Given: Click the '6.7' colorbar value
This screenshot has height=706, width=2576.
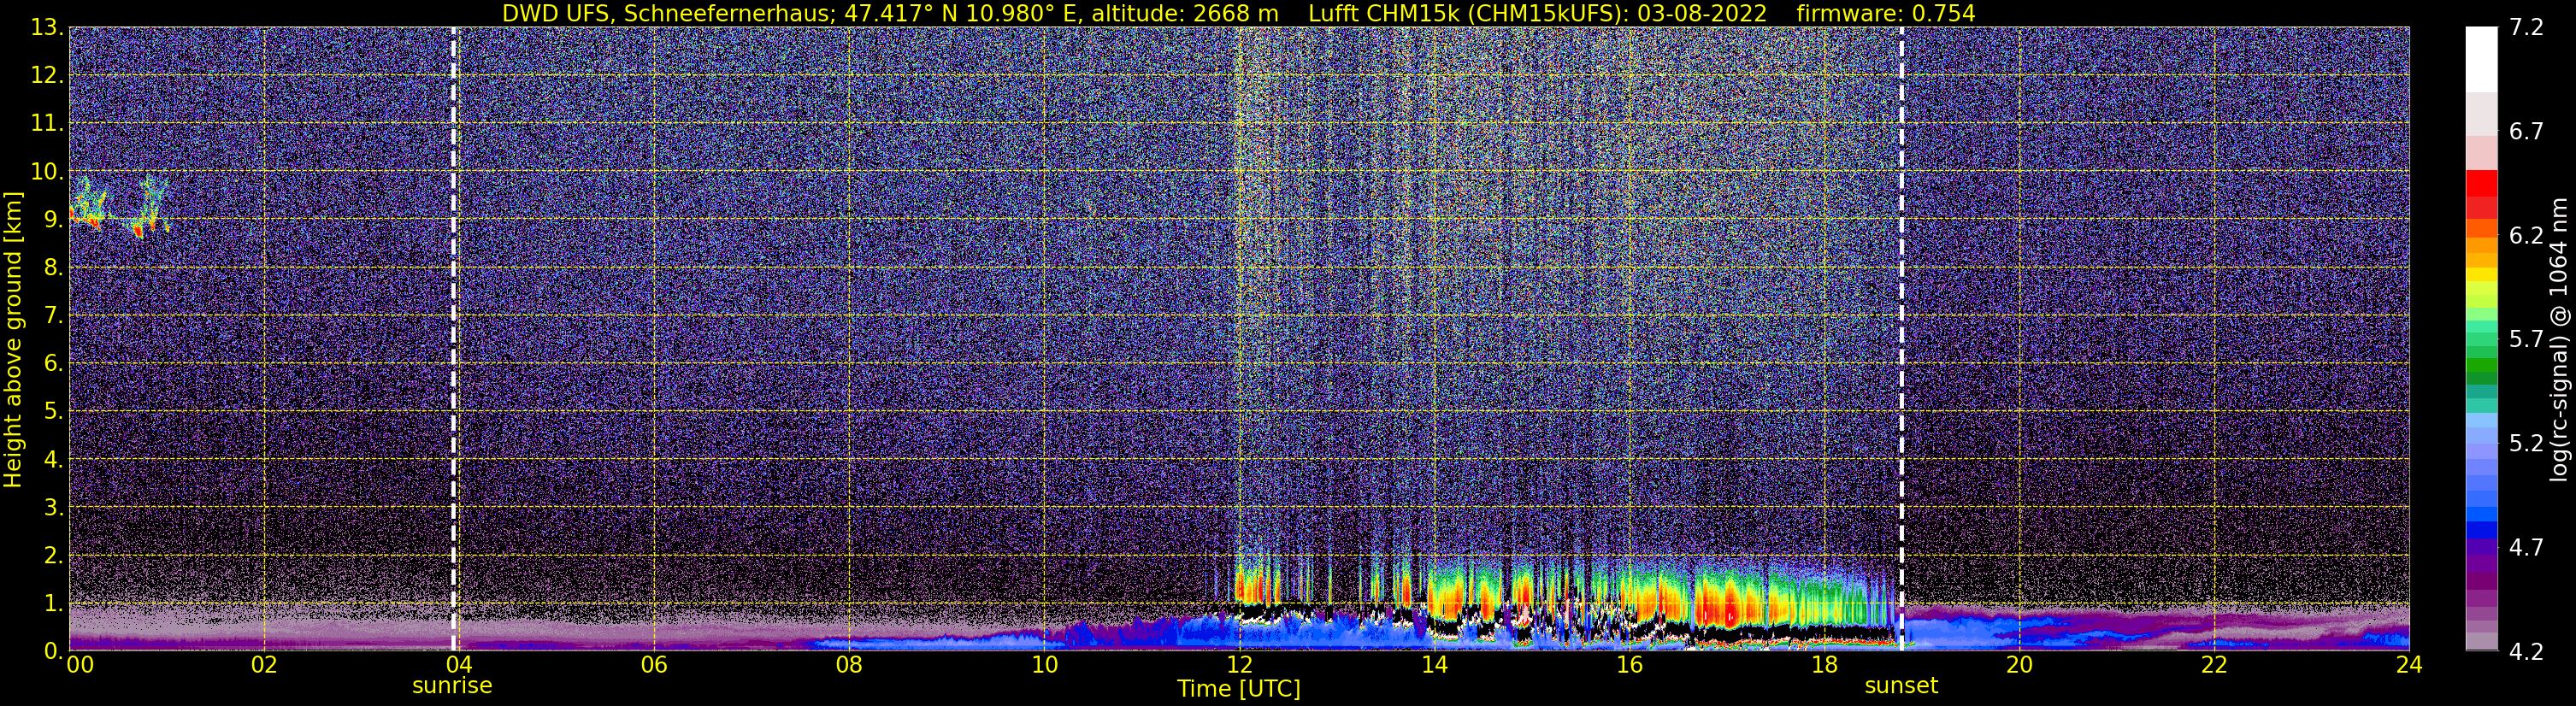Looking at the screenshot, I should 2526,131.
